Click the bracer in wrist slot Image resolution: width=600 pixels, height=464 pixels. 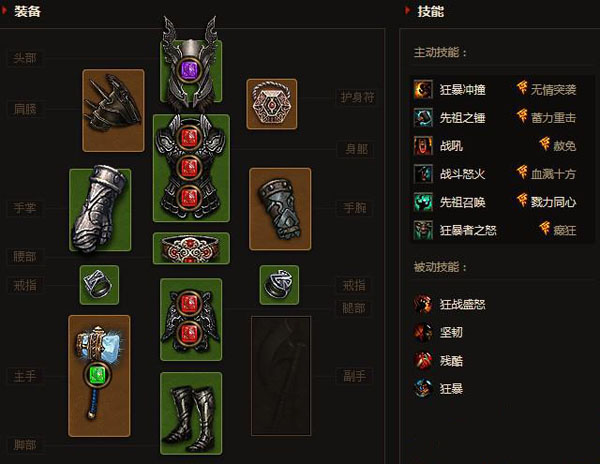pyautogui.click(x=280, y=209)
